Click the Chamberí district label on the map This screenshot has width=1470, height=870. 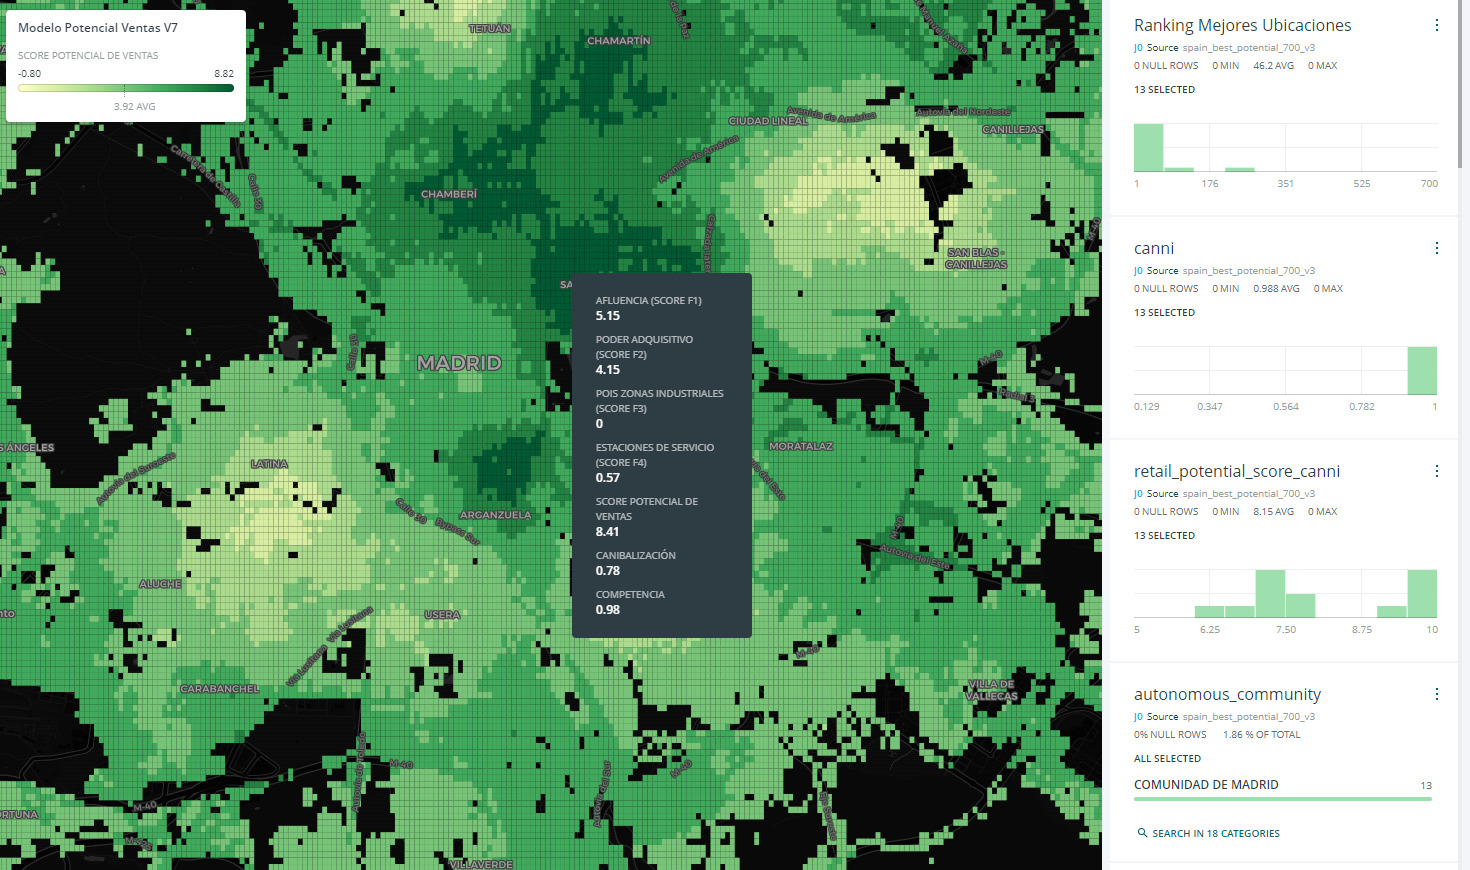click(x=449, y=194)
